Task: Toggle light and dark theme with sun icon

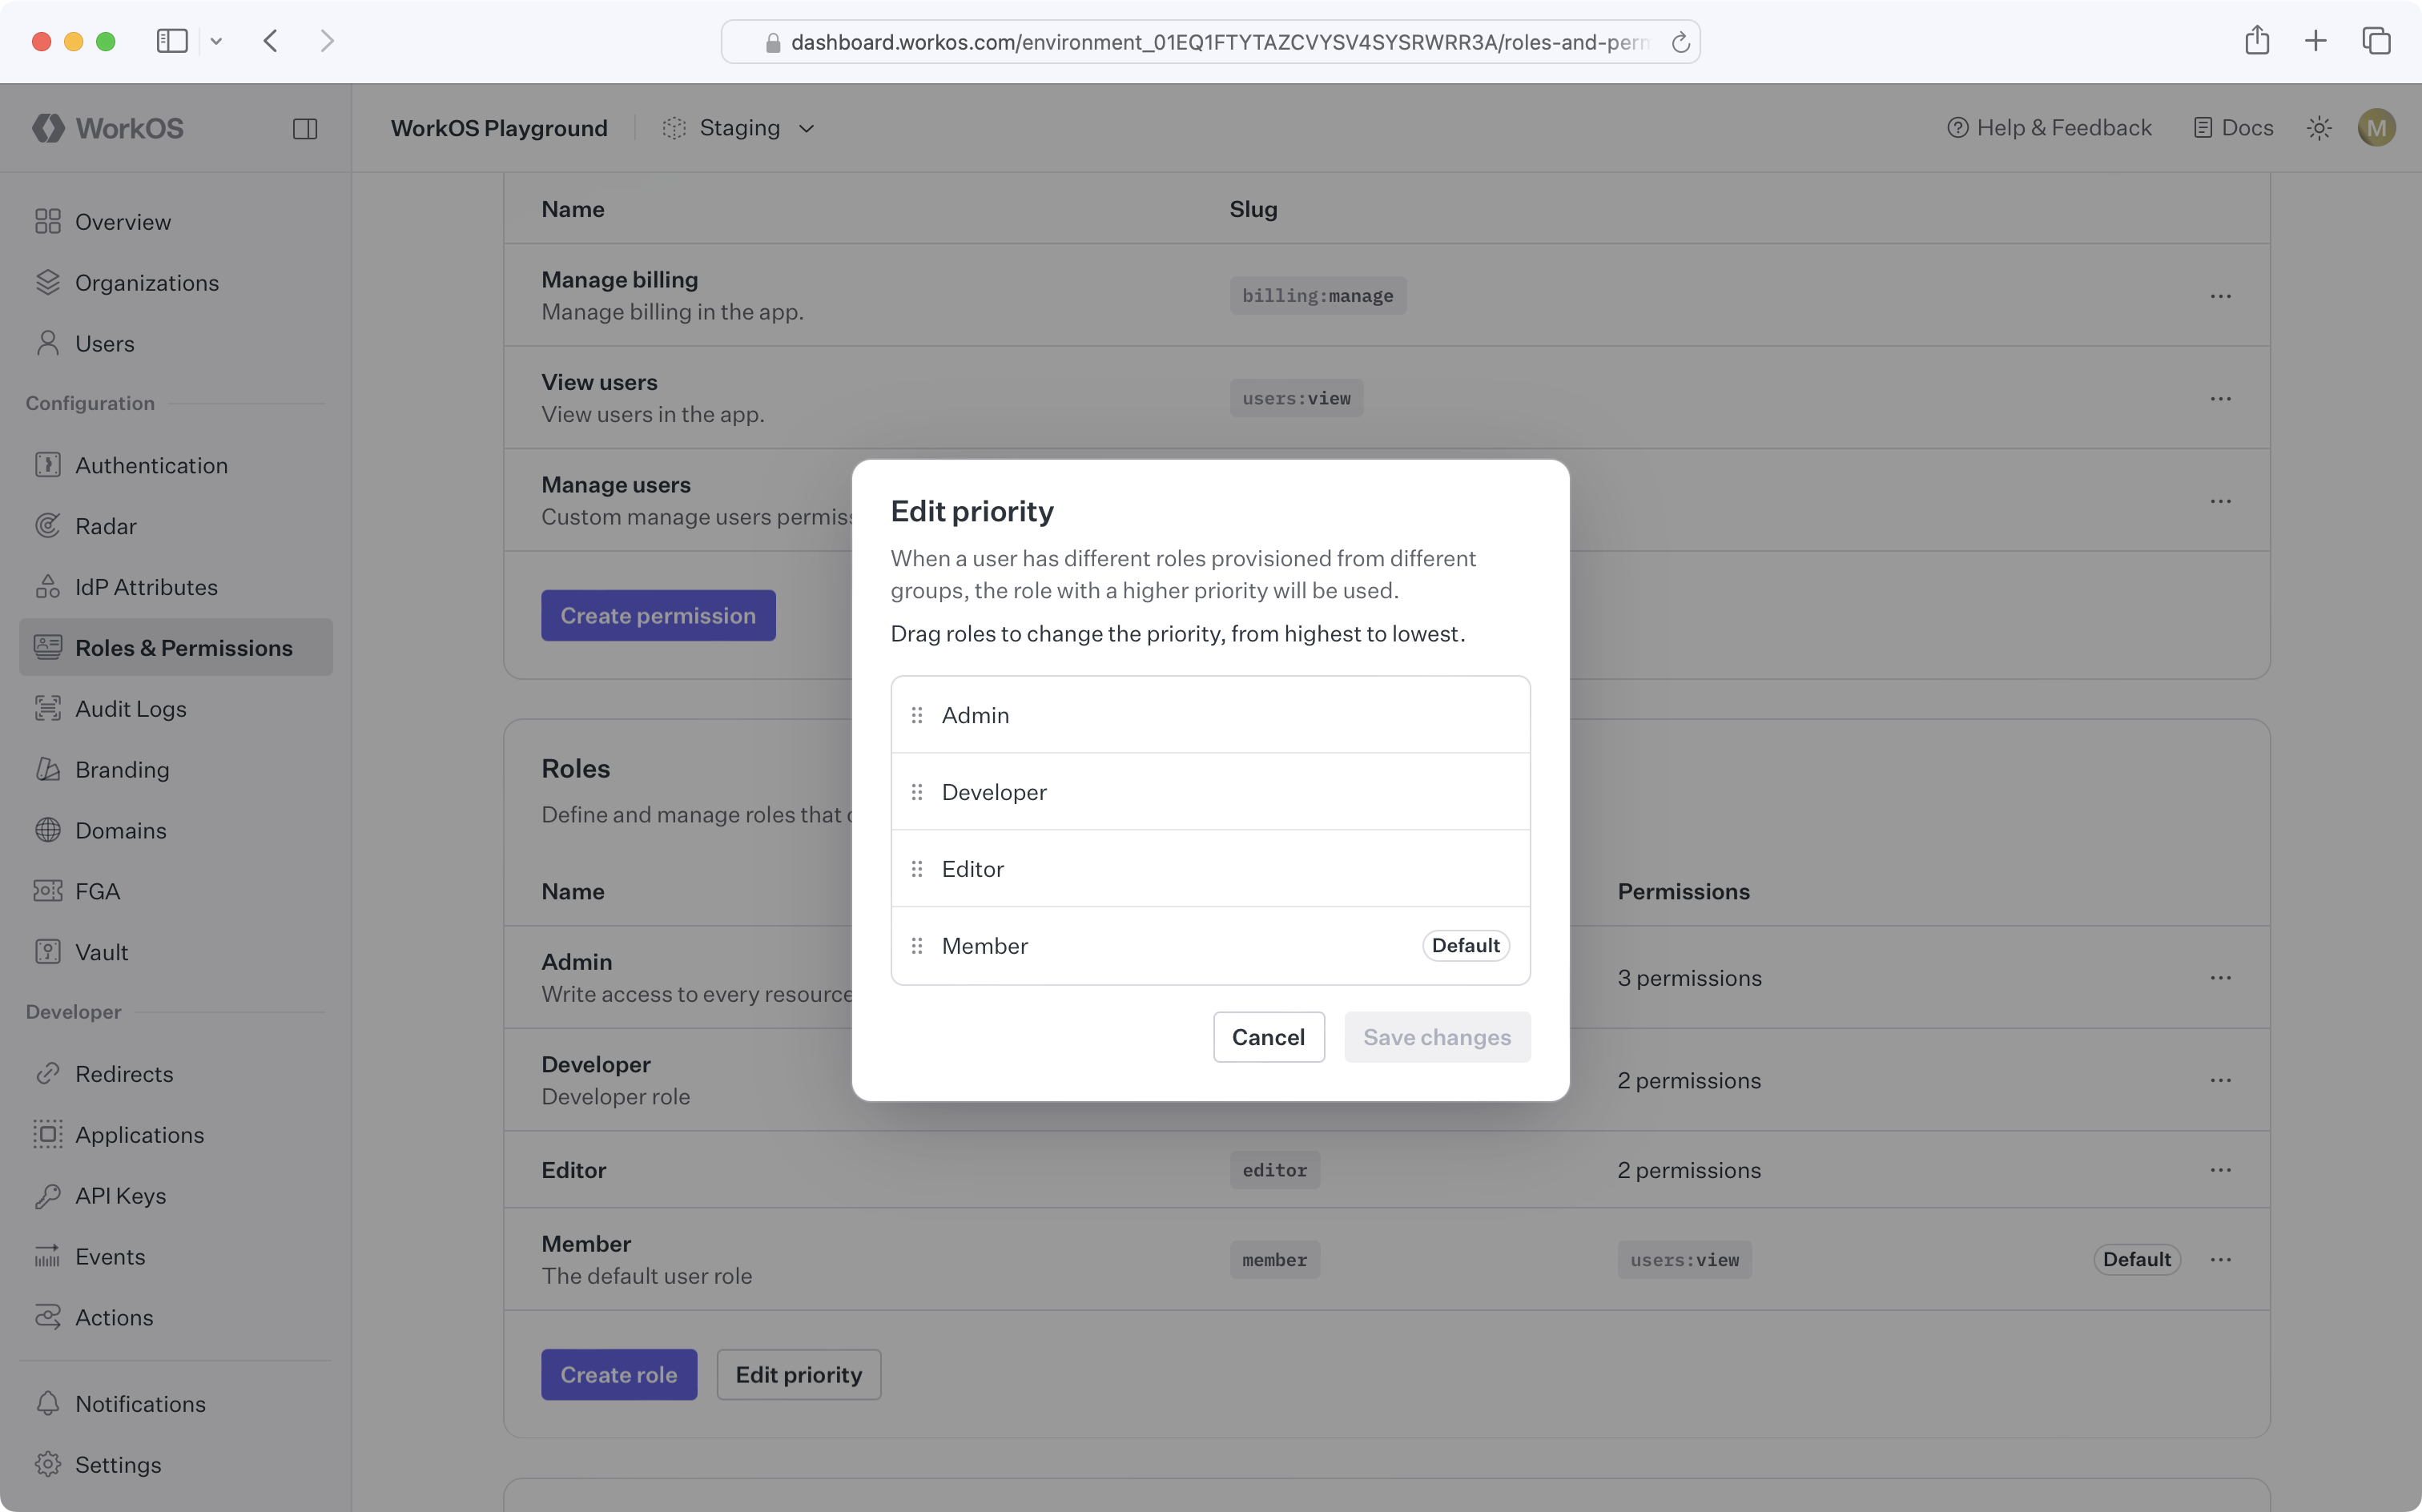Action: [x=2320, y=127]
